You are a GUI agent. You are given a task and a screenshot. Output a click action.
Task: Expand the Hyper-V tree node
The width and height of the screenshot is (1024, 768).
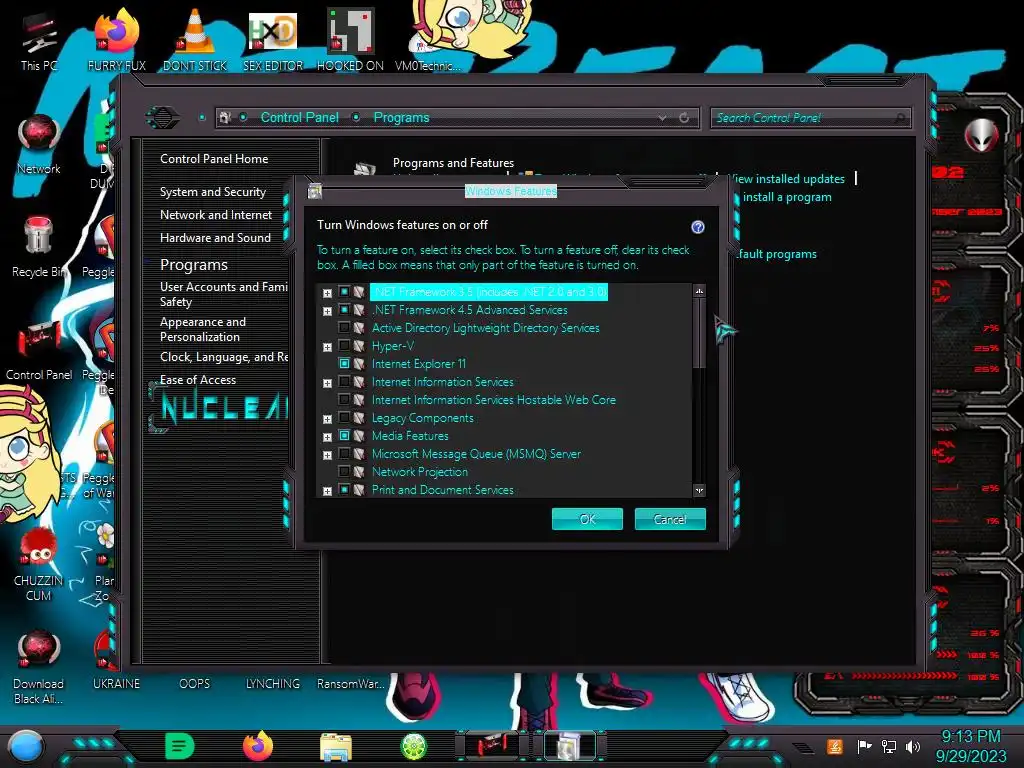click(327, 347)
